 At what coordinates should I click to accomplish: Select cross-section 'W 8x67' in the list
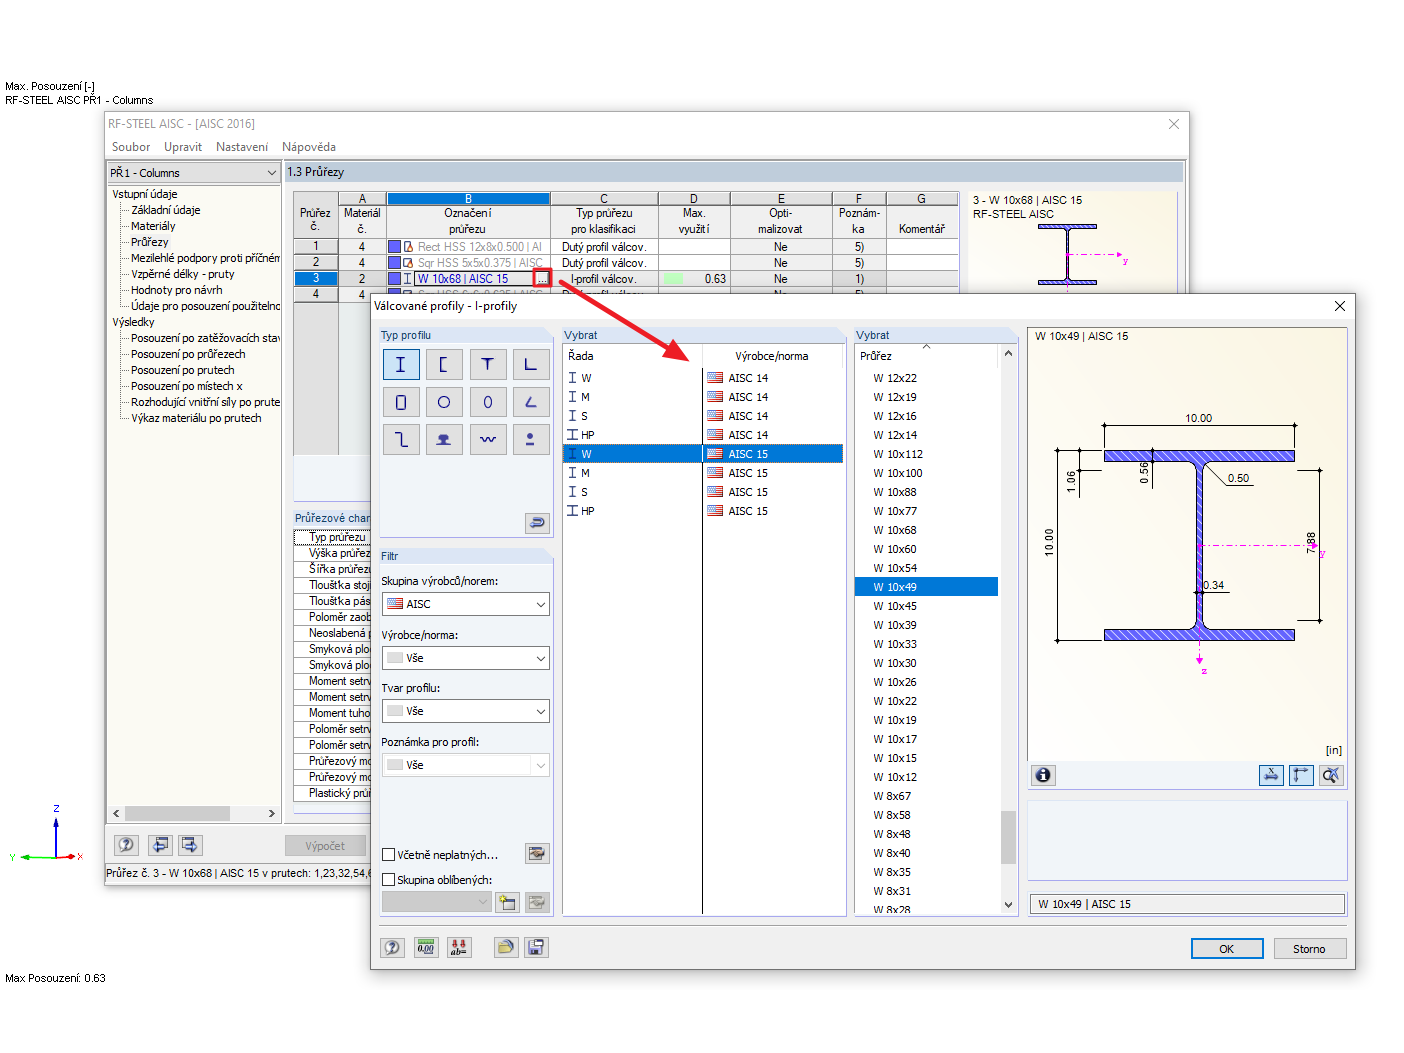(927, 796)
